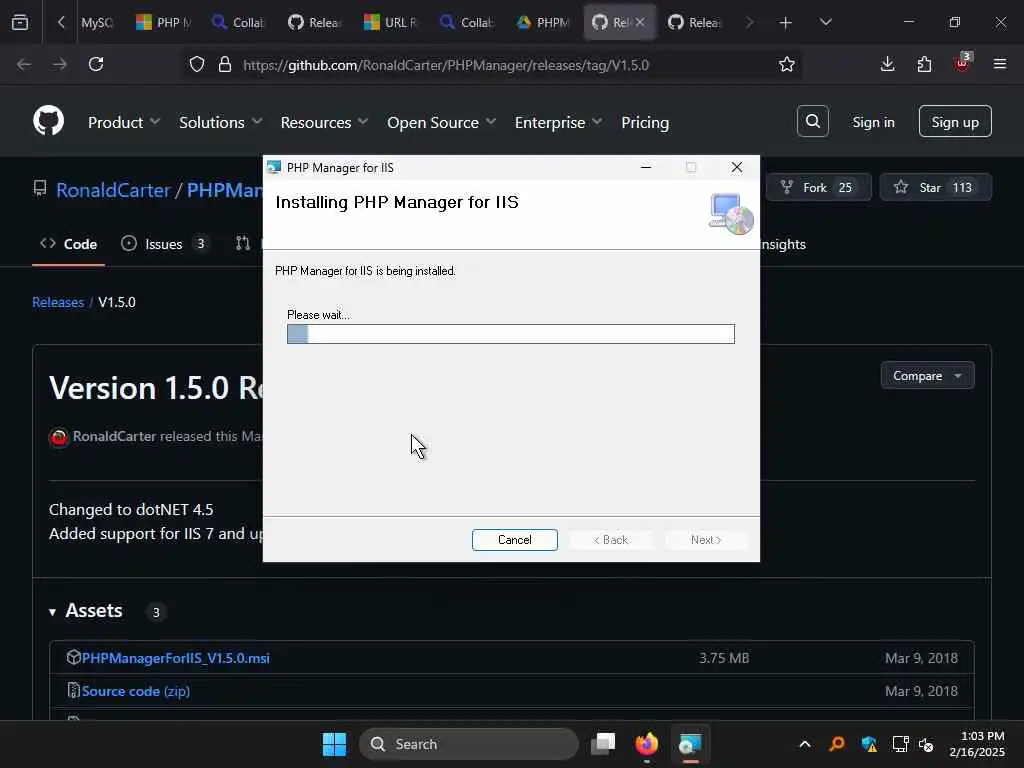Open the Windows Start menu
The width and height of the screenshot is (1024, 768).
(334, 744)
